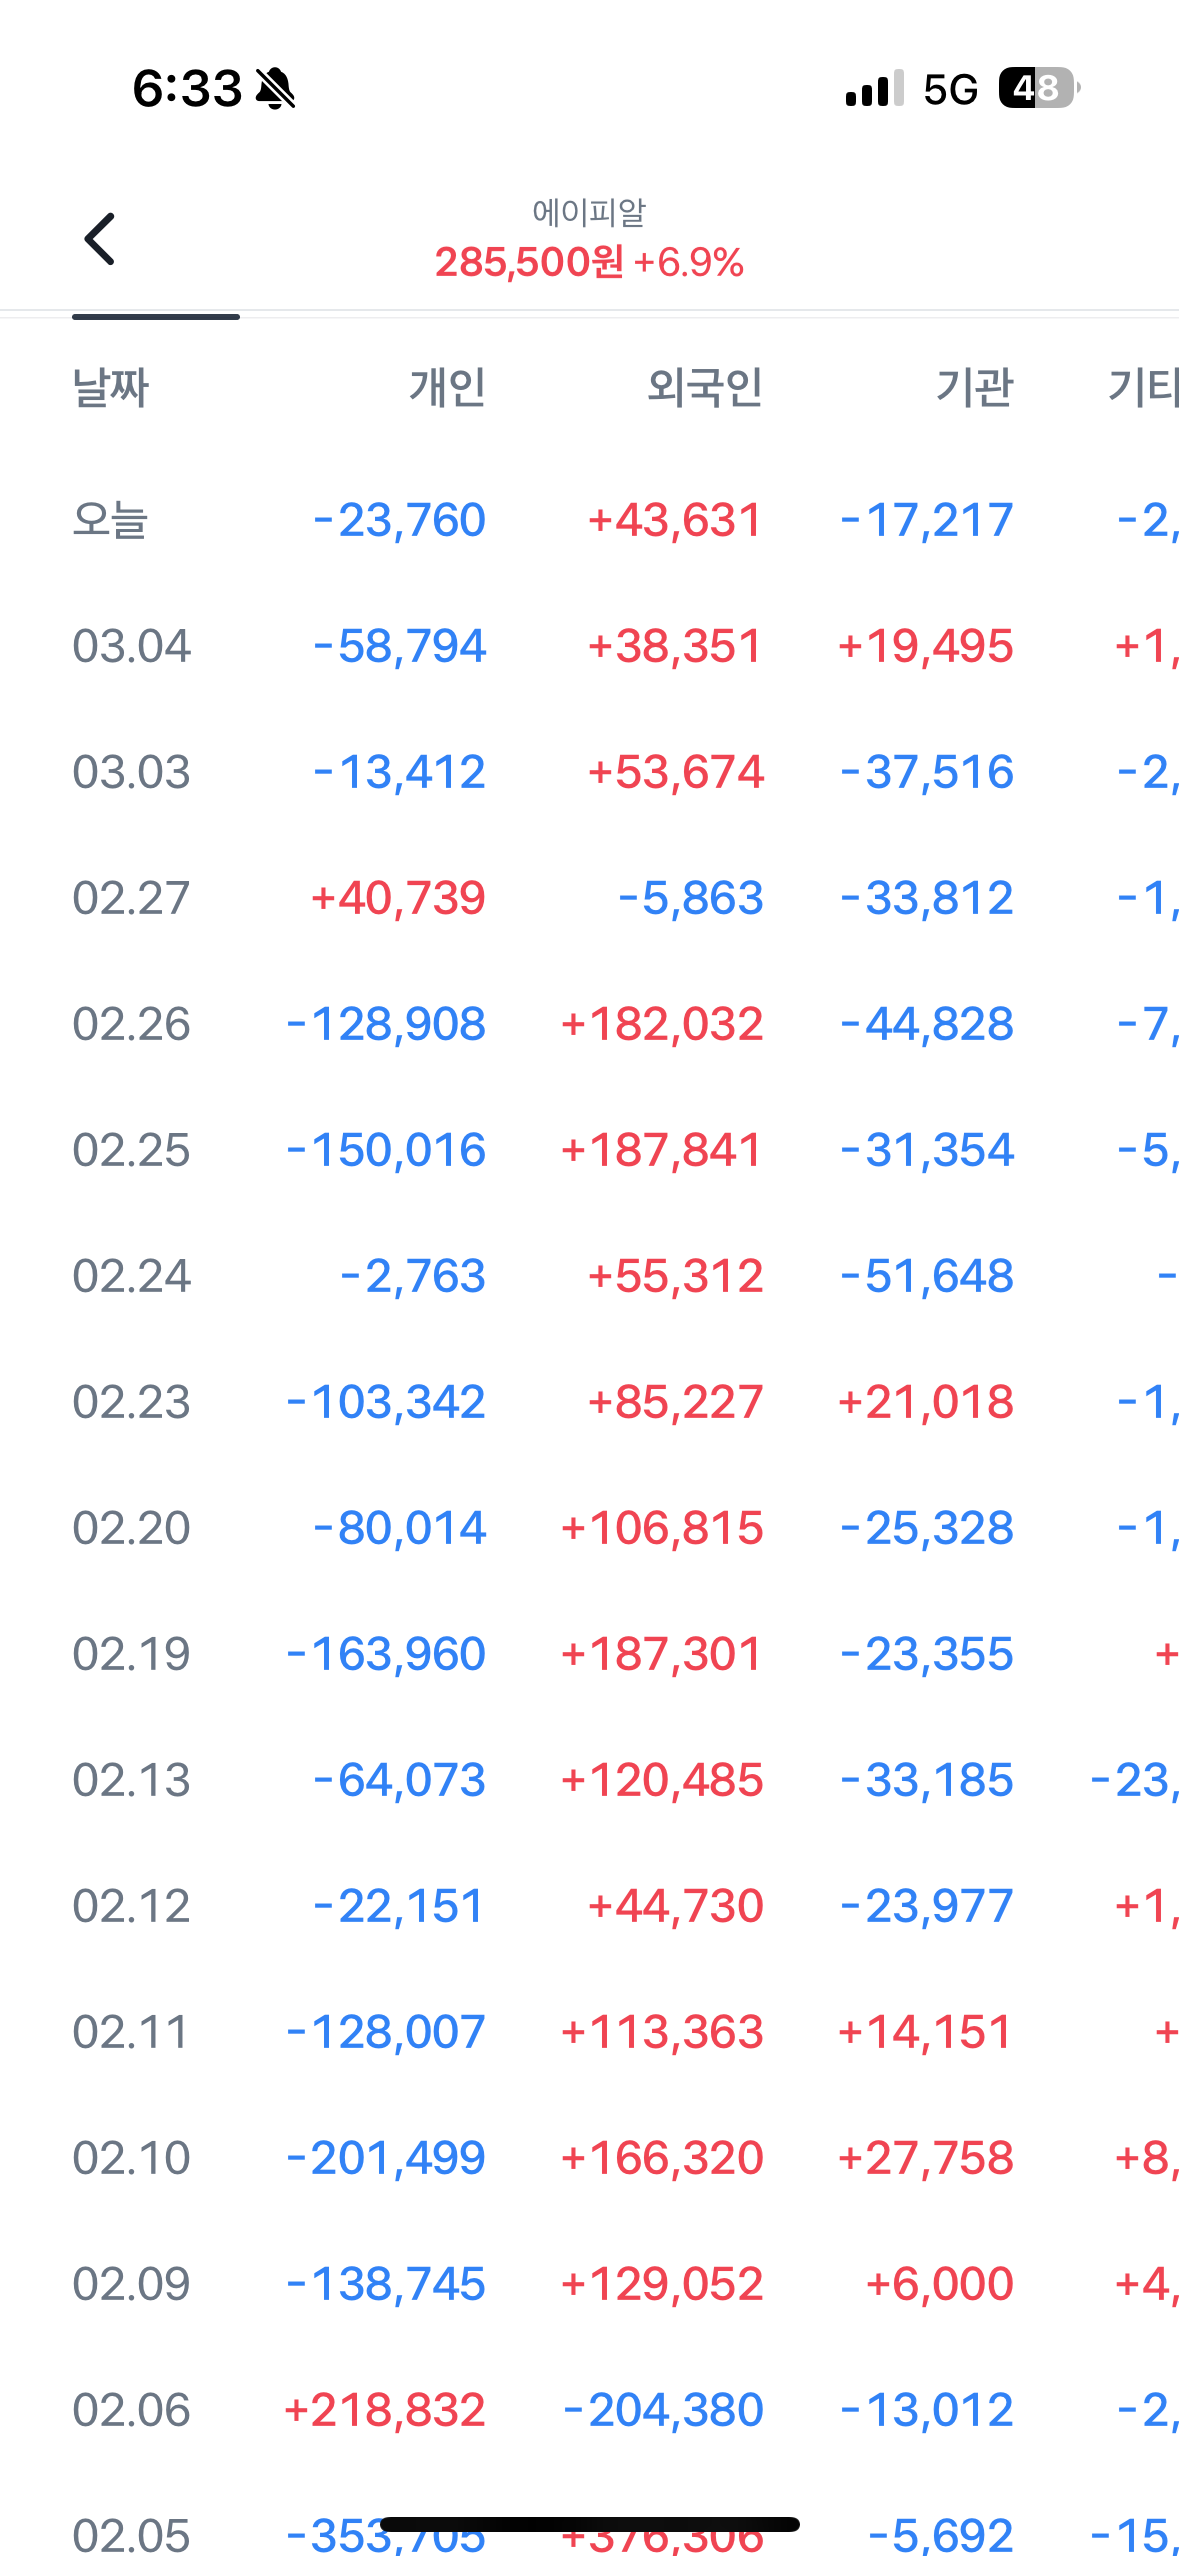The height and width of the screenshot is (2556, 1179).
Task: Tap the cellular signal strength icon
Action: (x=874, y=88)
